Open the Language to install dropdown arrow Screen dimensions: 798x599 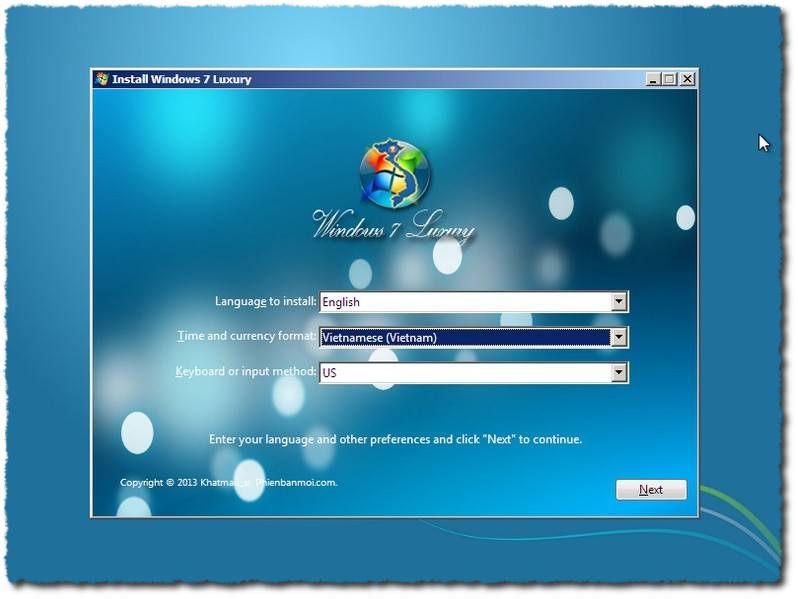tap(618, 302)
